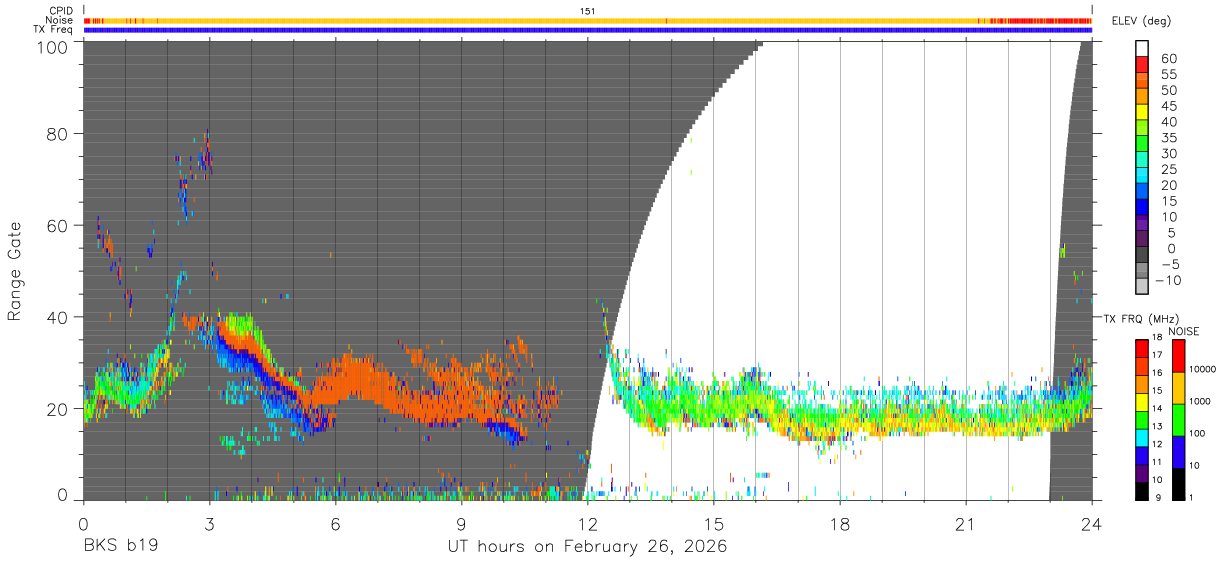Pick the red segment of elevation color bar
1228x567 pixels.
click(1142, 64)
